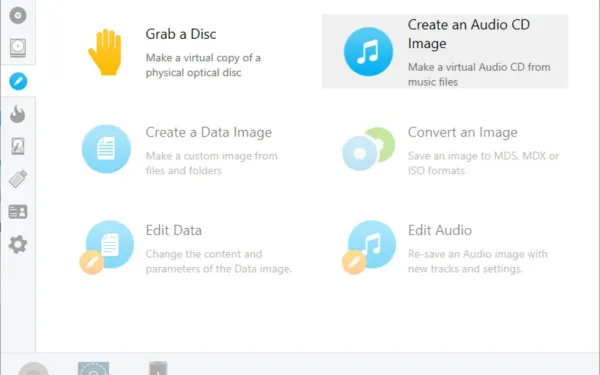The height and width of the screenshot is (375, 600).
Task: Click the two-disc Convert an Image icon
Action: pyautogui.click(x=368, y=149)
